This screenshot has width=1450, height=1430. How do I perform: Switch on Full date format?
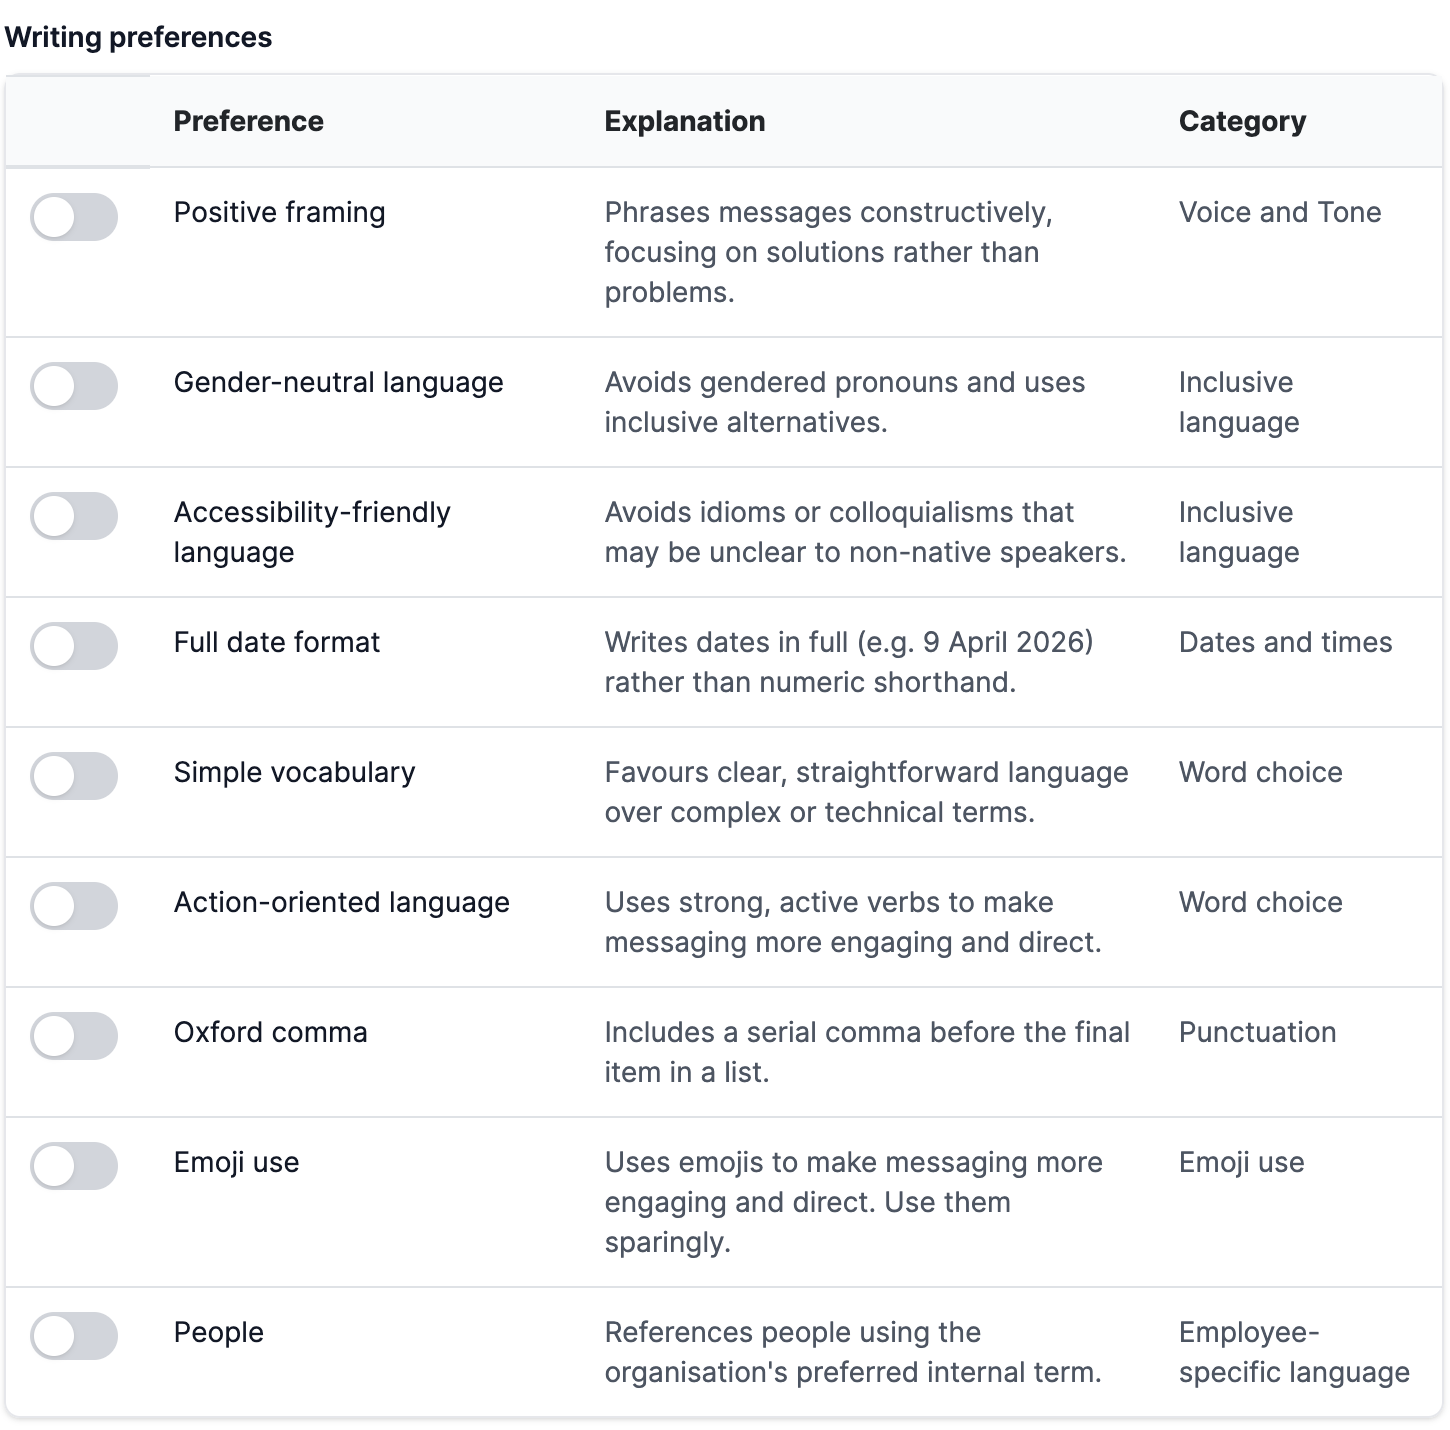coord(74,646)
